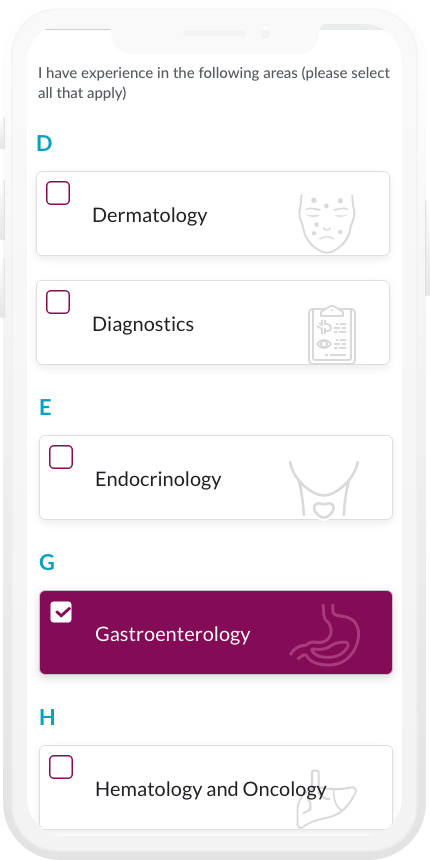Deselect the Gastroenterology label text

point(173,634)
